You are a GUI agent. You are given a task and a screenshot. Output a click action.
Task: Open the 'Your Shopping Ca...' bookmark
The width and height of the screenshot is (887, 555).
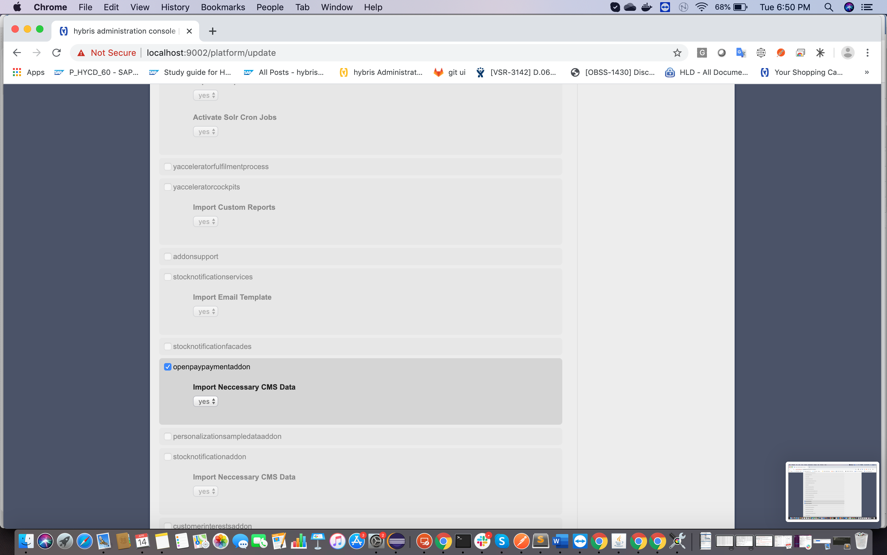tap(801, 72)
